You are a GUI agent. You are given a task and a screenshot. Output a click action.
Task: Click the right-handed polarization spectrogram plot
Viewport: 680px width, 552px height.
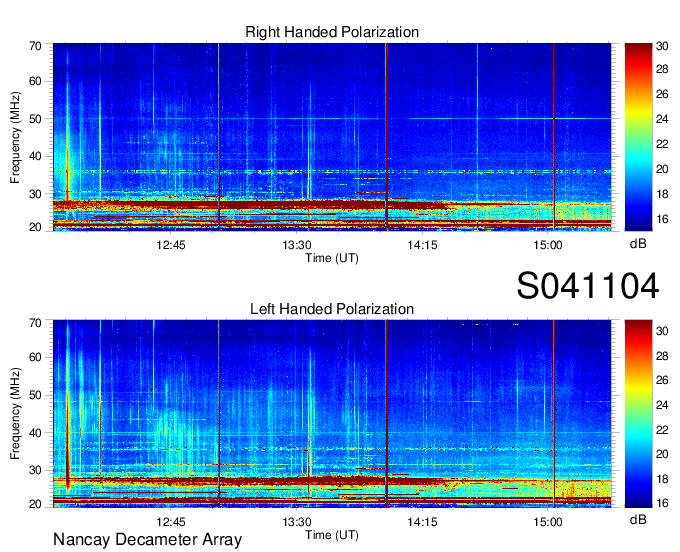[x=332, y=137]
